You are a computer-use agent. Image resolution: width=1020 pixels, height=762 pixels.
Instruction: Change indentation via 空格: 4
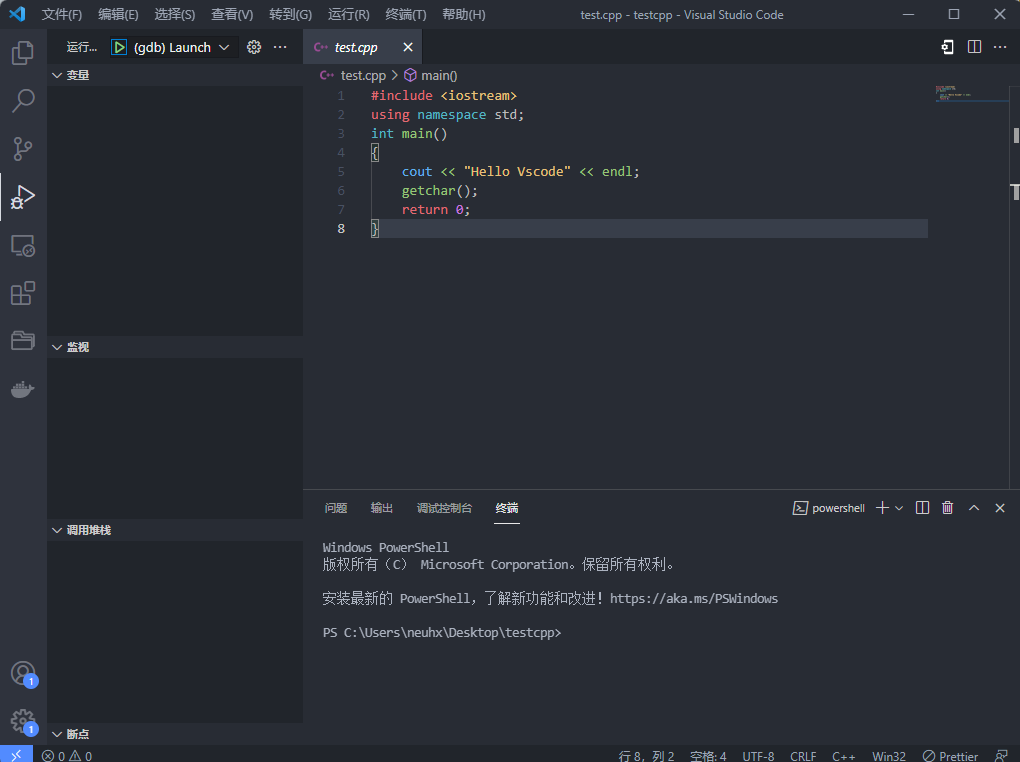tap(708, 755)
